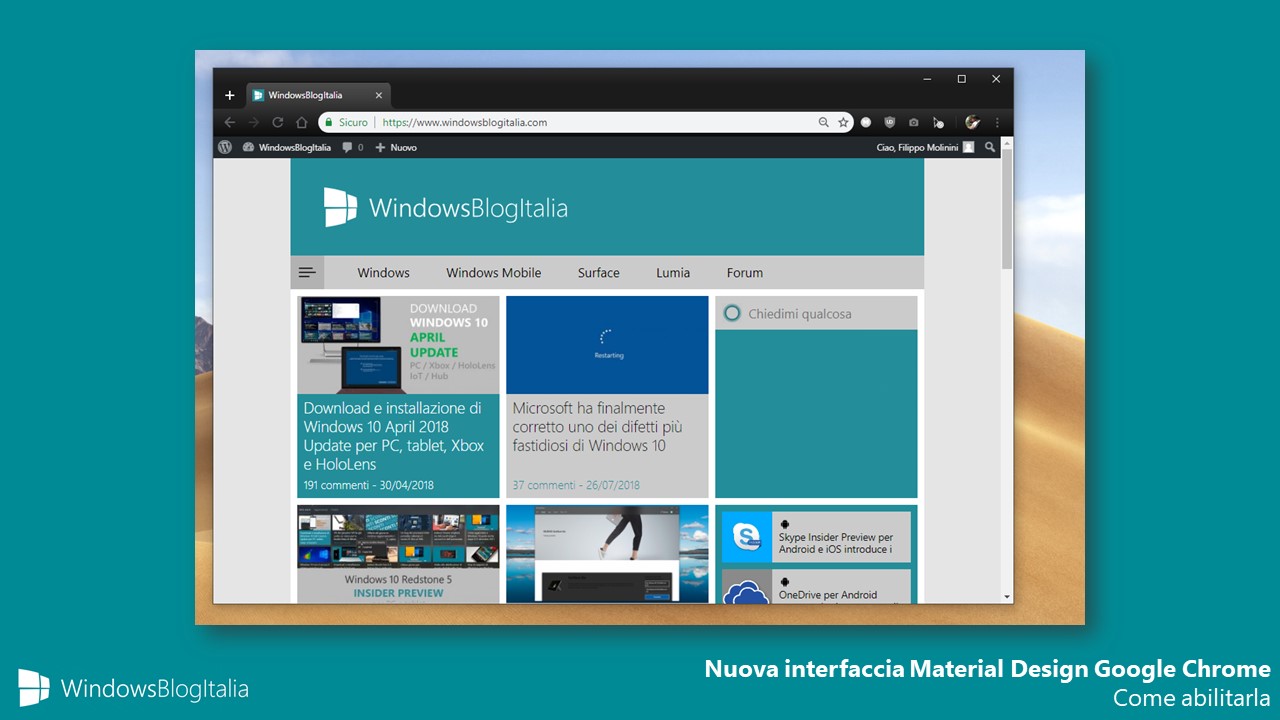Click the WordPress logo in admin bar
This screenshot has height=720, width=1280.
tap(225, 147)
